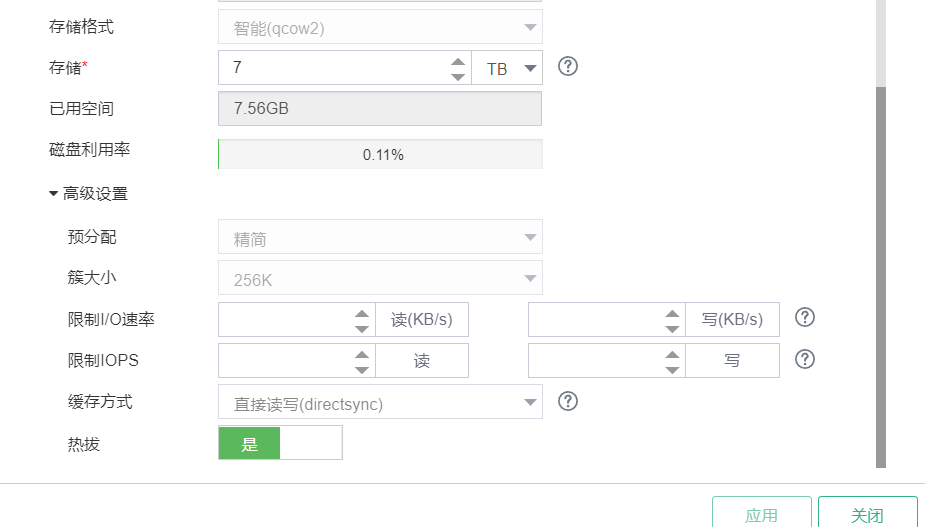Image resolution: width=925 pixels, height=527 pixels.
Task: Click the 应用 apply button
Action: [761, 515]
